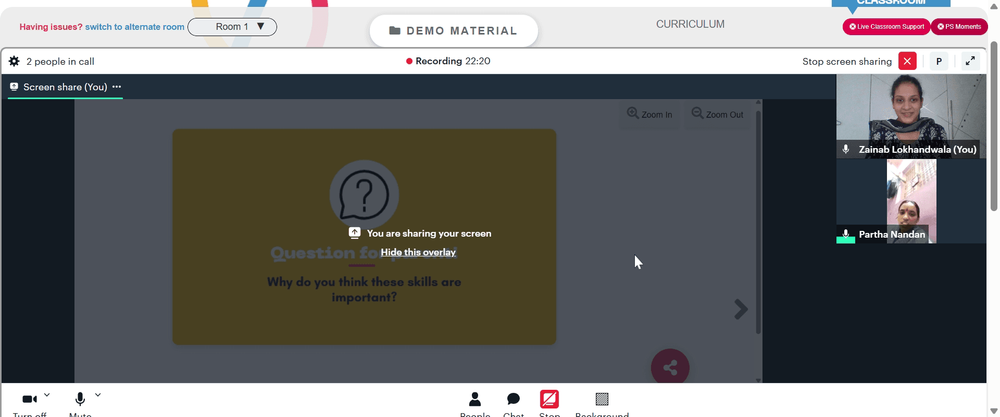The width and height of the screenshot is (1000, 417).
Task: Click microphone icon beside Zainab Lokhandwala
Action: click(x=846, y=149)
